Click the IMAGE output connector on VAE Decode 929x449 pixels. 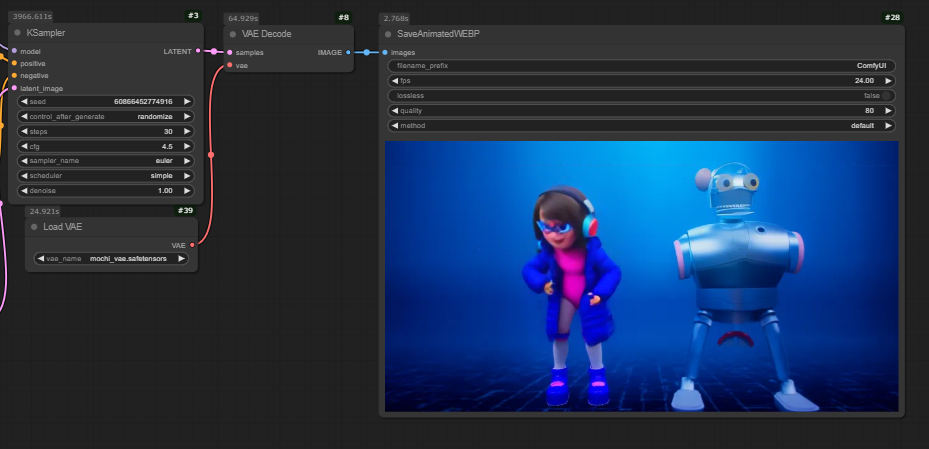(x=348, y=52)
